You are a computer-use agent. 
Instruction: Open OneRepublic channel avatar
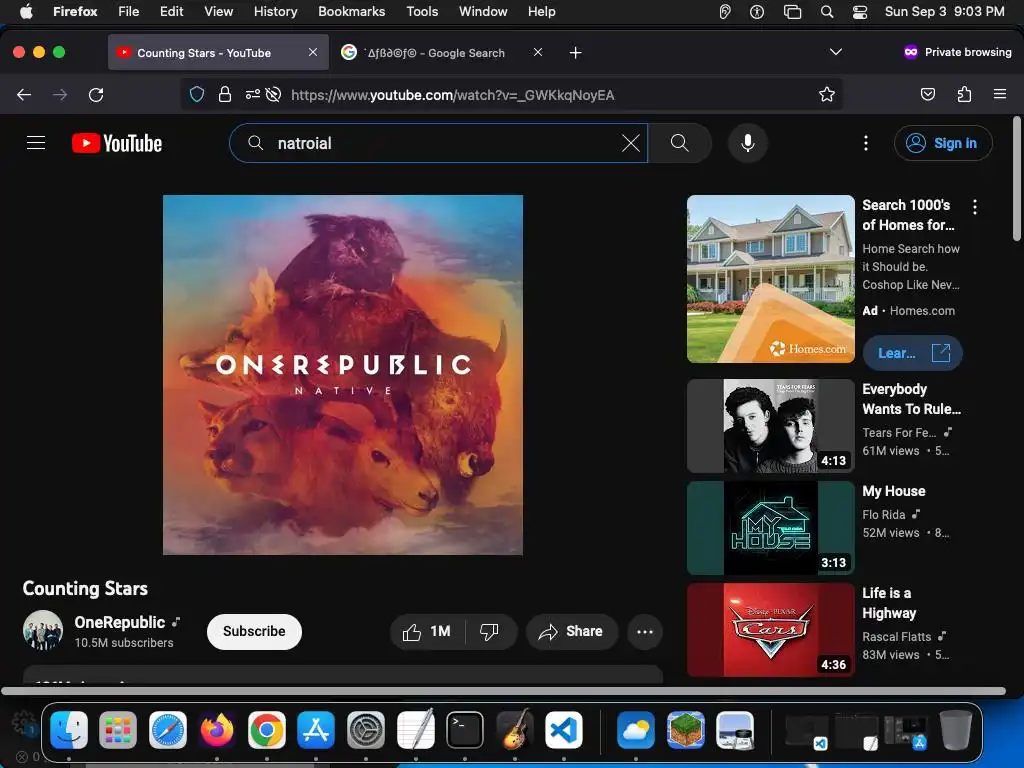(43, 630)
